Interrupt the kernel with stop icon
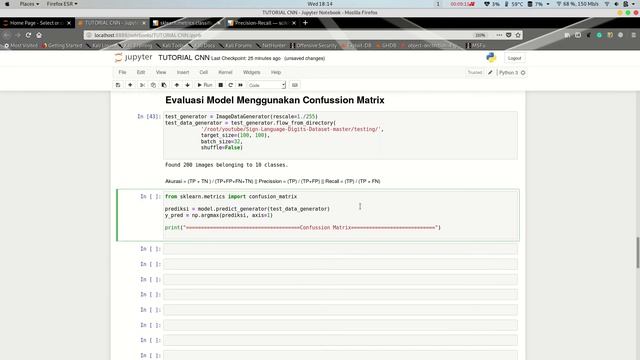 point(220,85)
